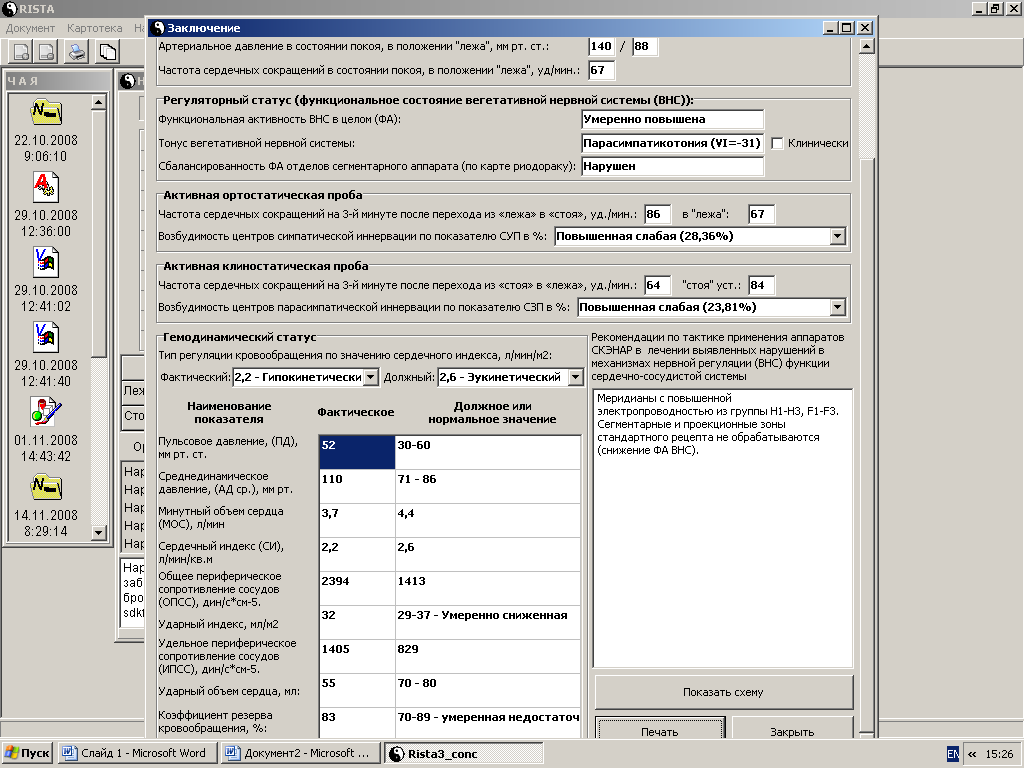Click the circulation reserve coefficient cell 83
This screenshot has height=768, width=1024.
click(x=357, y=724)
